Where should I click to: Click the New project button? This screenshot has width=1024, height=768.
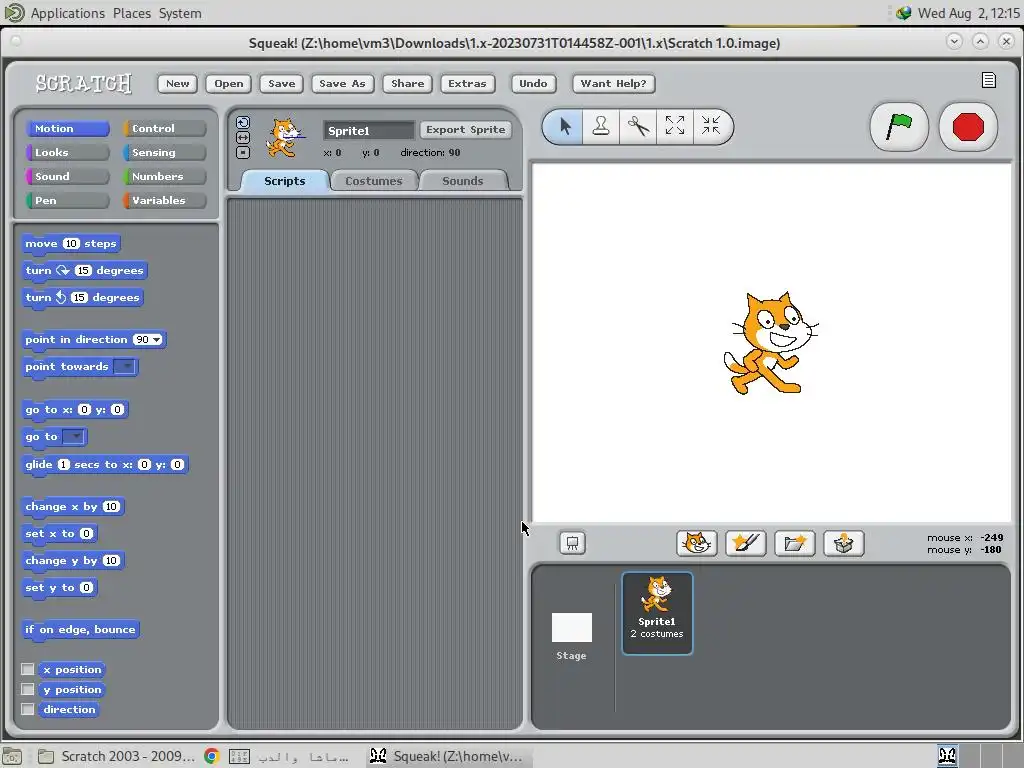178,84
